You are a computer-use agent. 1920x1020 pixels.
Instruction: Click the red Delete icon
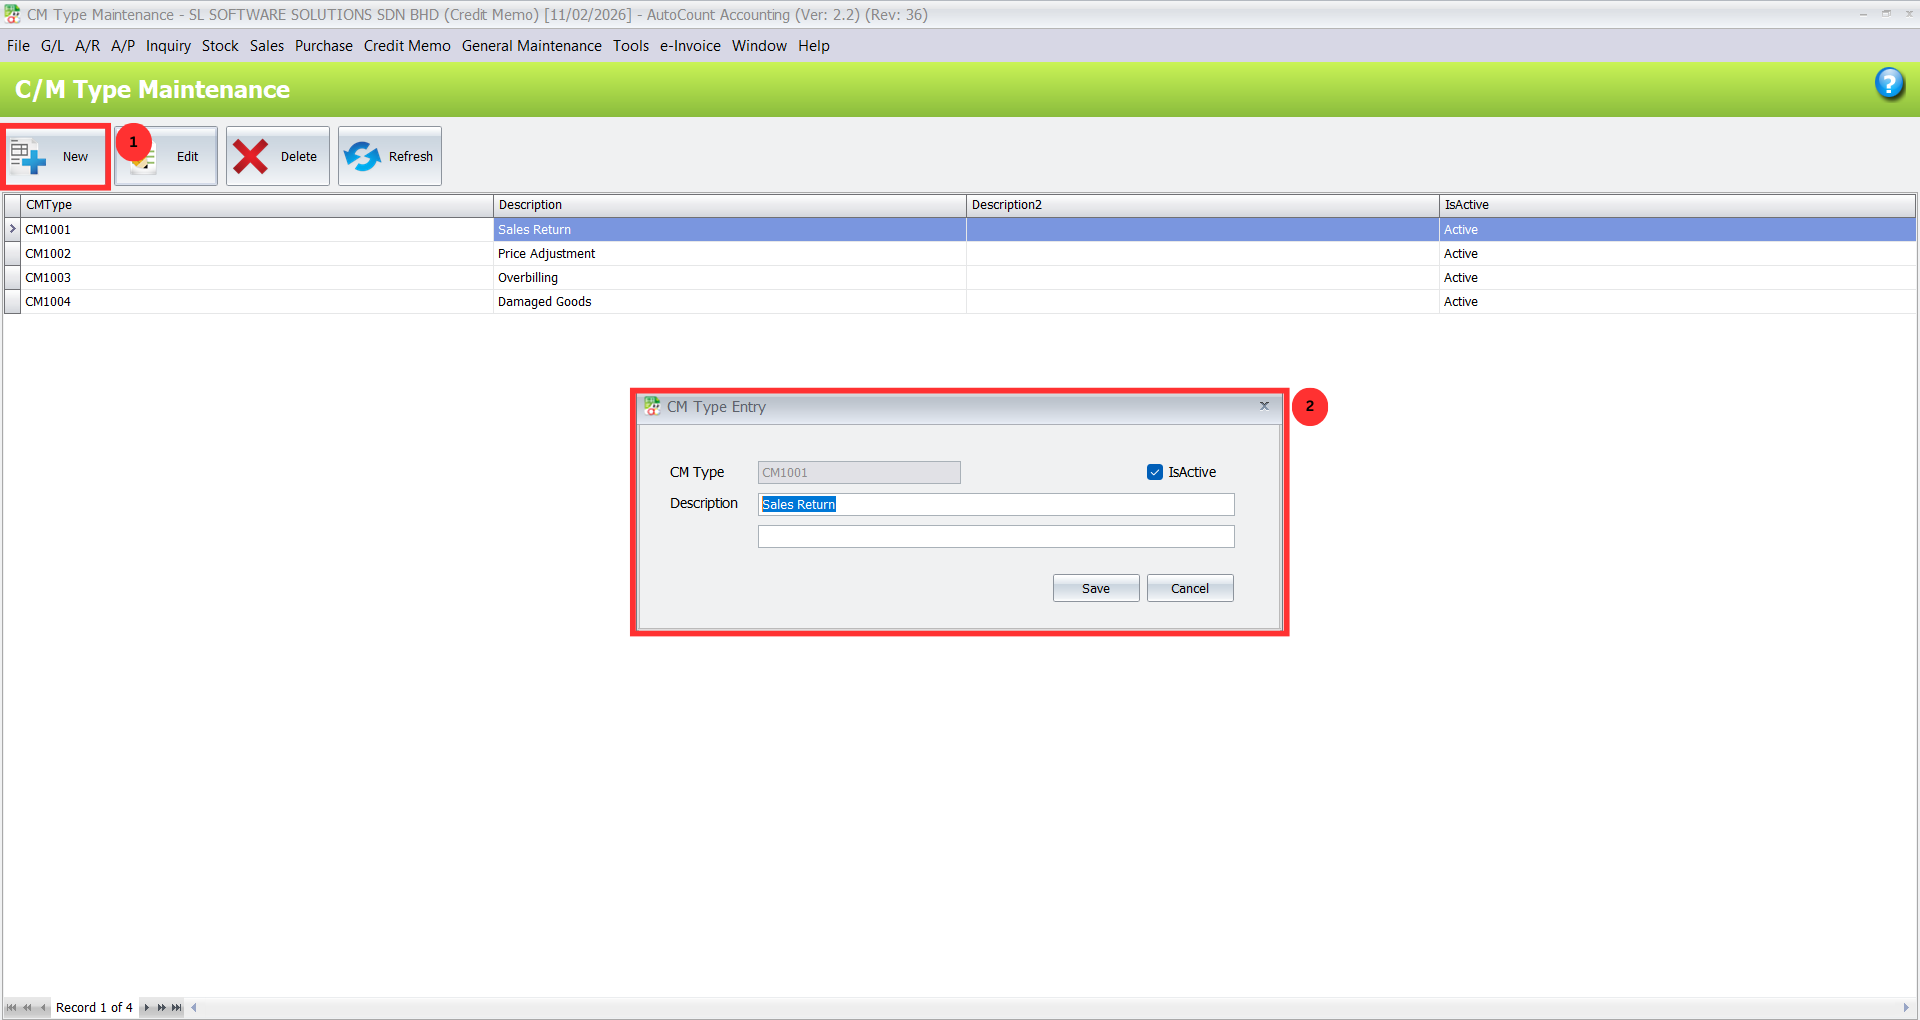(251, 156)
